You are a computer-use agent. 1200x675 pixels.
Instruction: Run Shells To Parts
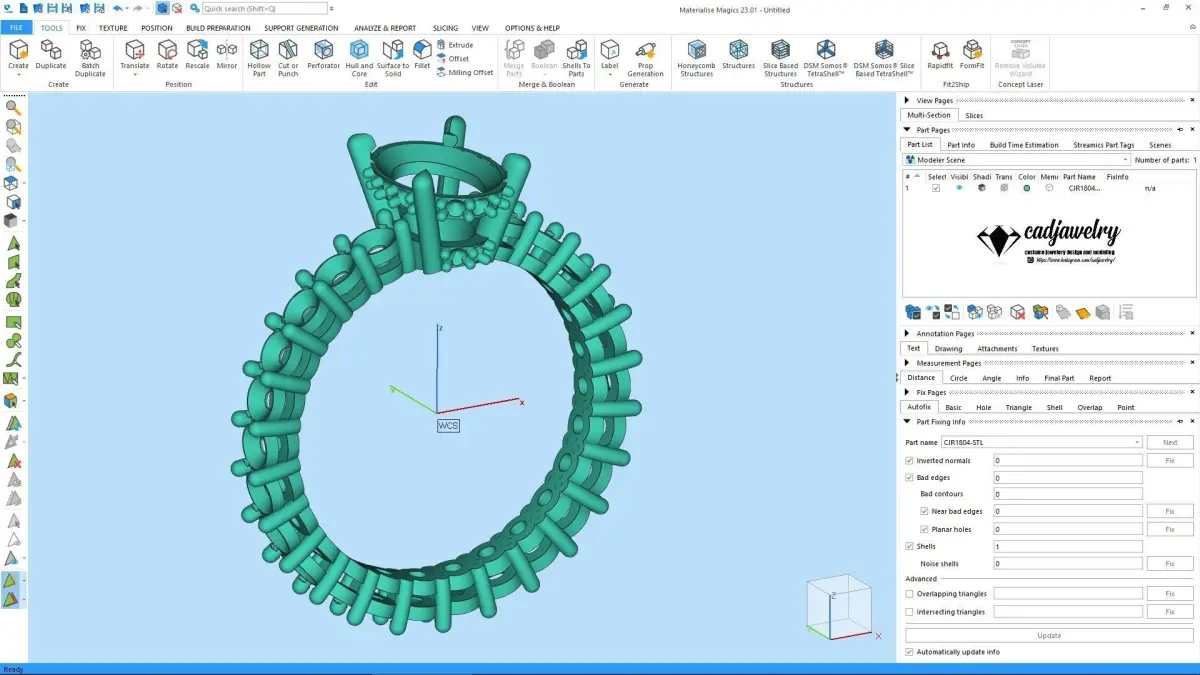576,58
